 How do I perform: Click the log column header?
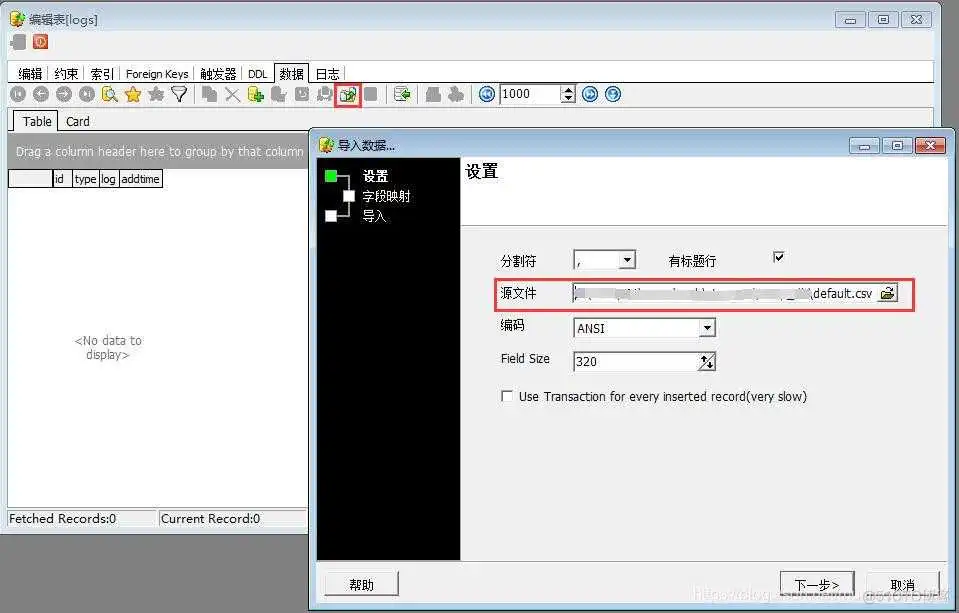[x=109, y=179]
